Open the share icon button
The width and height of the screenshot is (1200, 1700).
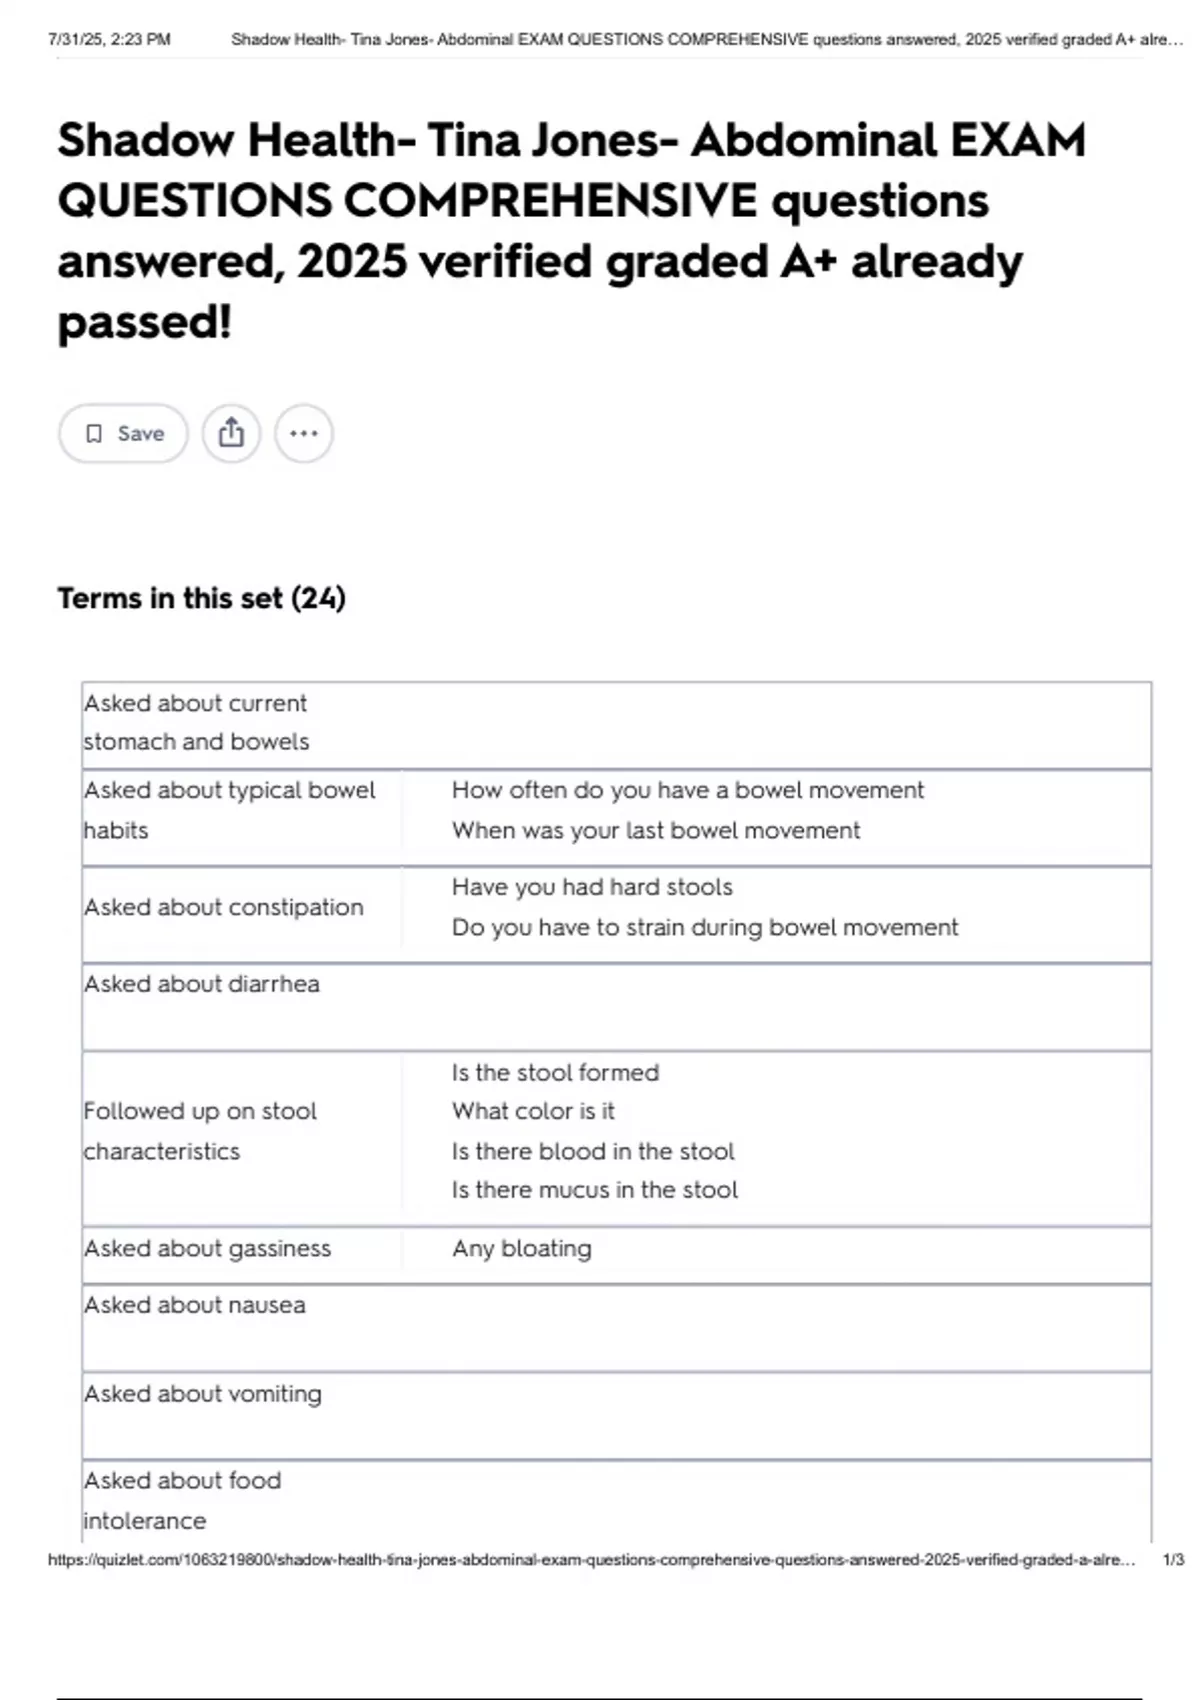coord(231,433)
